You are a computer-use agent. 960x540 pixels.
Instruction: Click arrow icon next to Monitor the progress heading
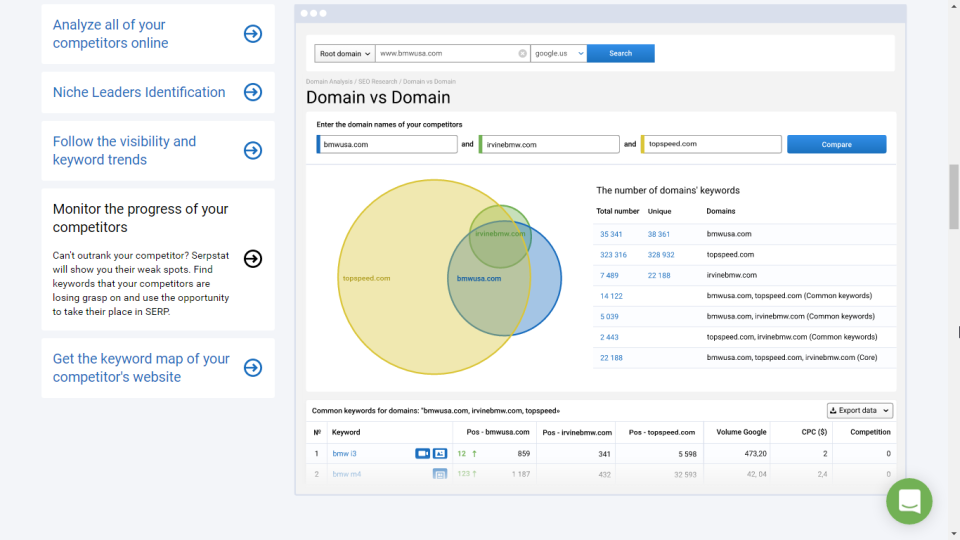[x=253, y=259]
